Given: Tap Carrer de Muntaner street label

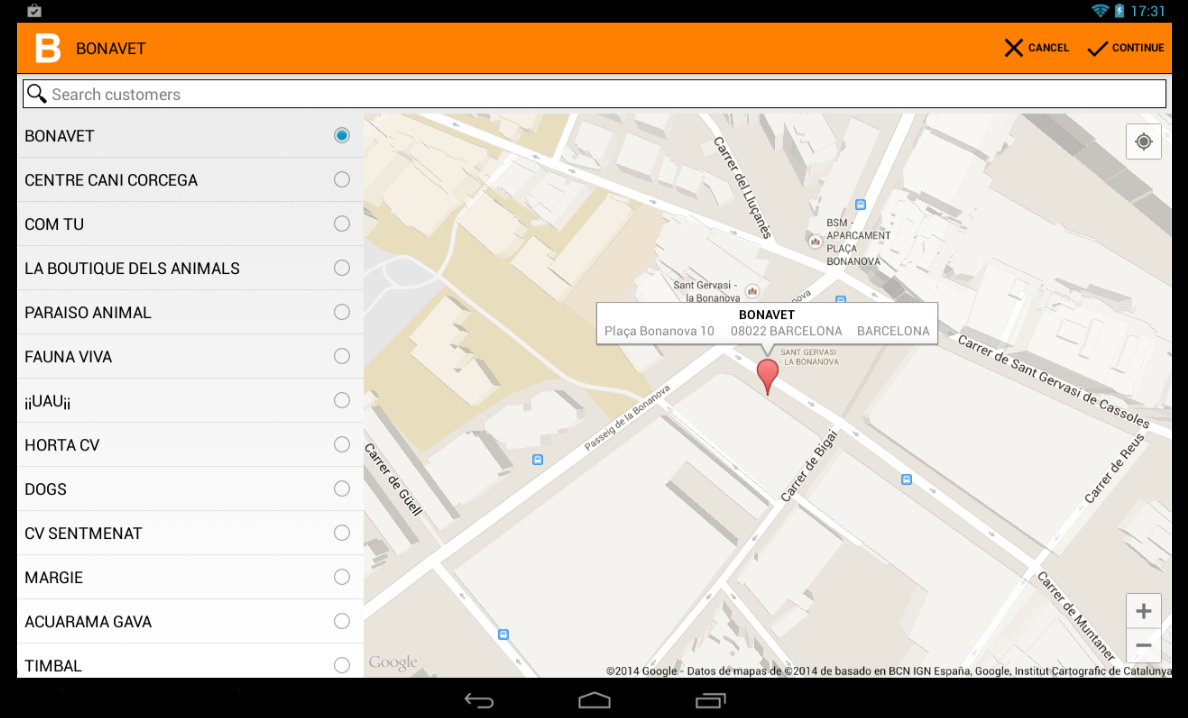Looking at the screenshot, I should coord(1076,617).
